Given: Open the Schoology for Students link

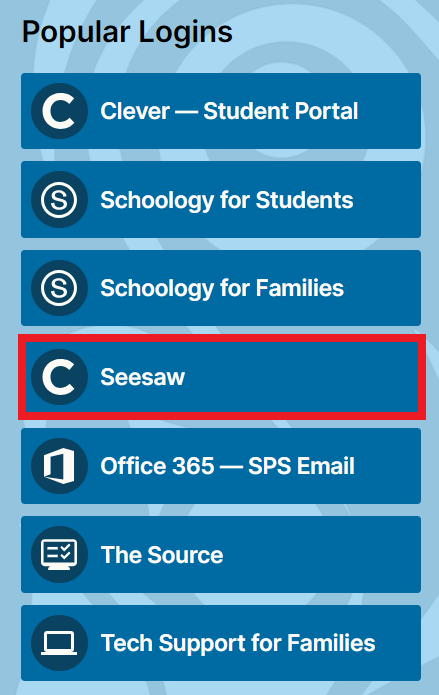Looking at the screenshot, I should [x=221, y=199].
